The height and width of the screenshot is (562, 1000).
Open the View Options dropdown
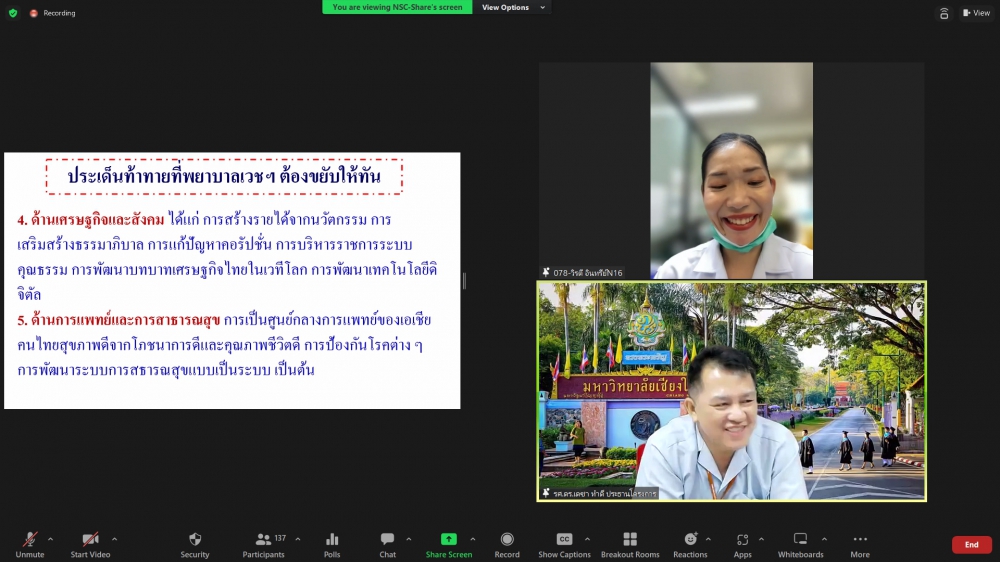(x=513, y=7)
